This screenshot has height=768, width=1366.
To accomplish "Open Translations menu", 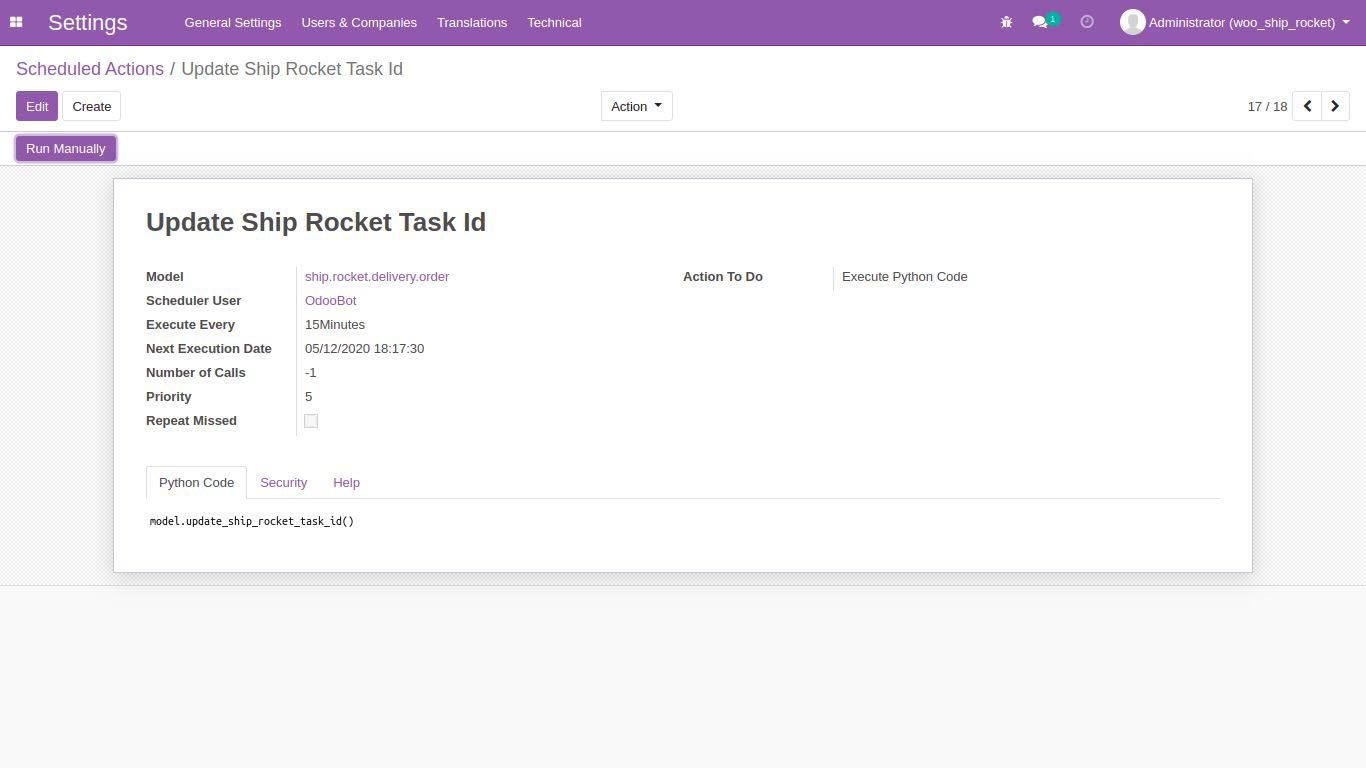I will point(472,22).
